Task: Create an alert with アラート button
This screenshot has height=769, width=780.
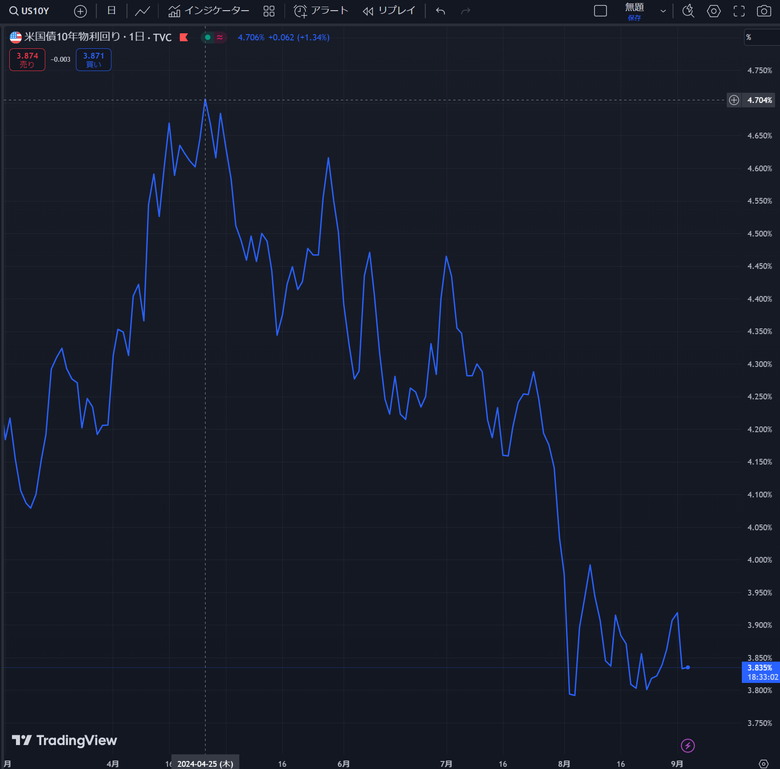Action: point(321,11)
